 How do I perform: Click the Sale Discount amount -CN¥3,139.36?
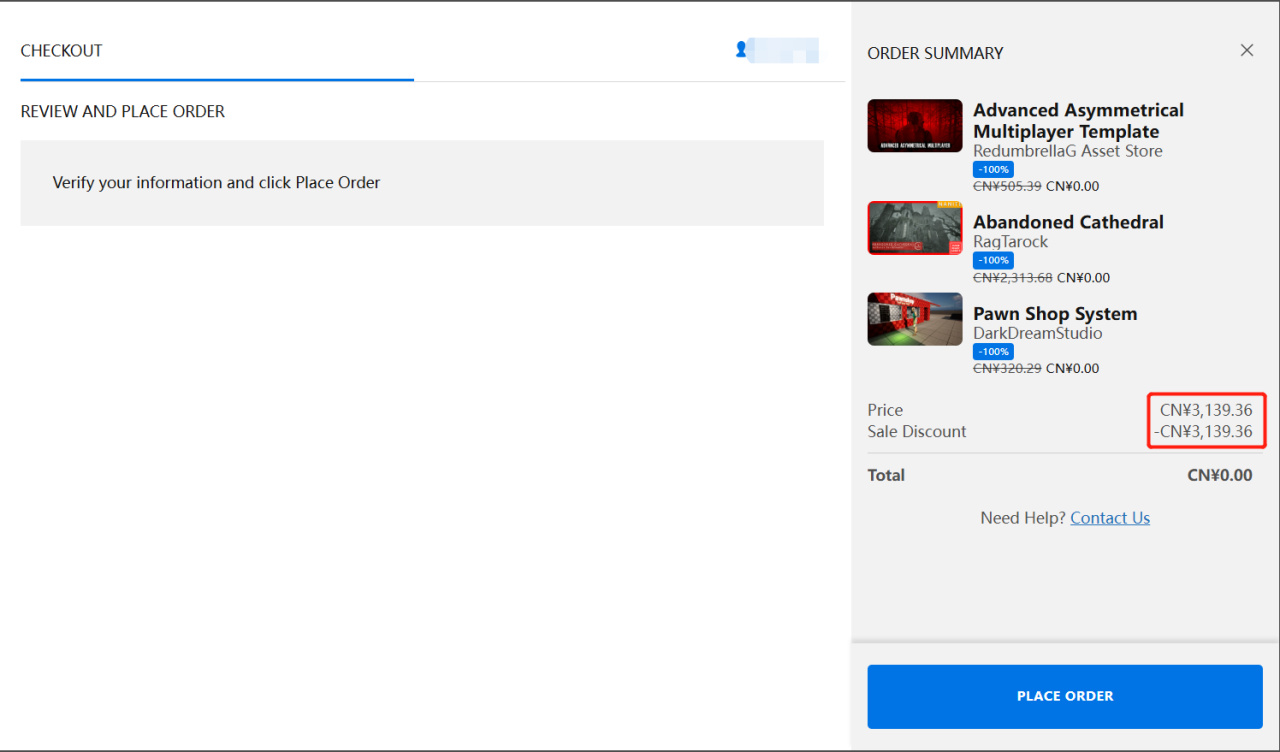pyautogui.click(x=1203, y=432)
